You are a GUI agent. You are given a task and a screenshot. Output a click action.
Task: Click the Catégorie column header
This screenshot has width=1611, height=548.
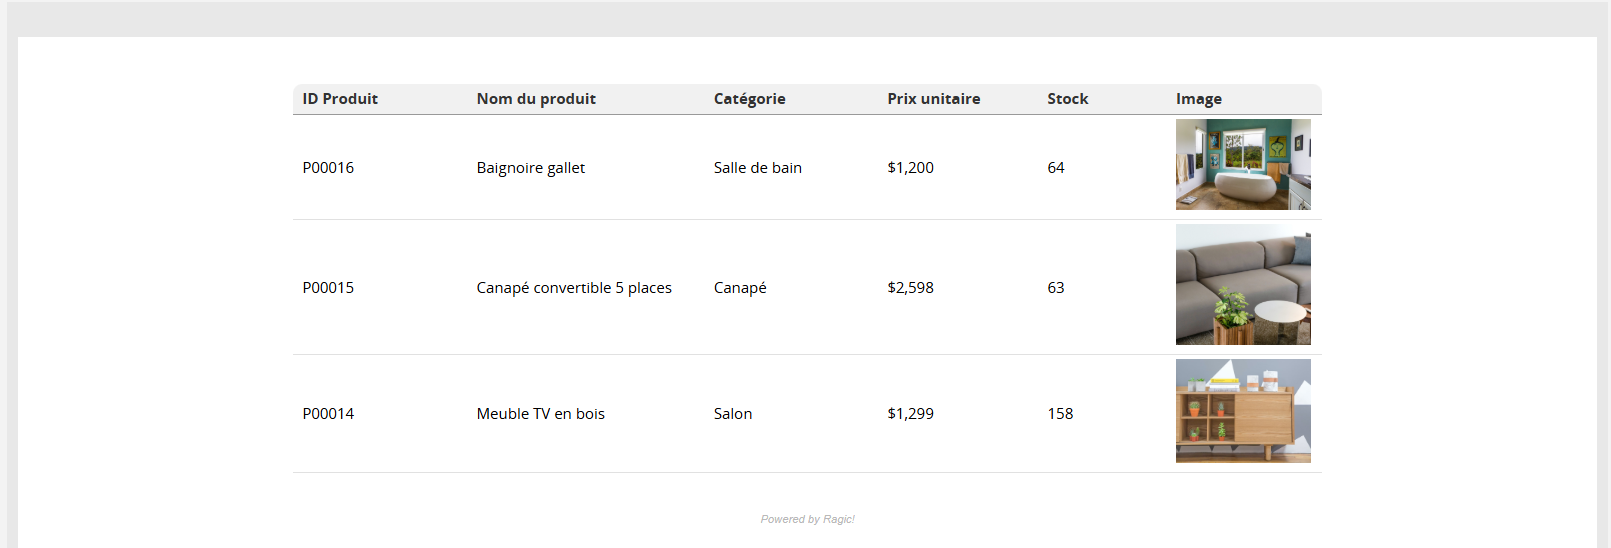750,99
